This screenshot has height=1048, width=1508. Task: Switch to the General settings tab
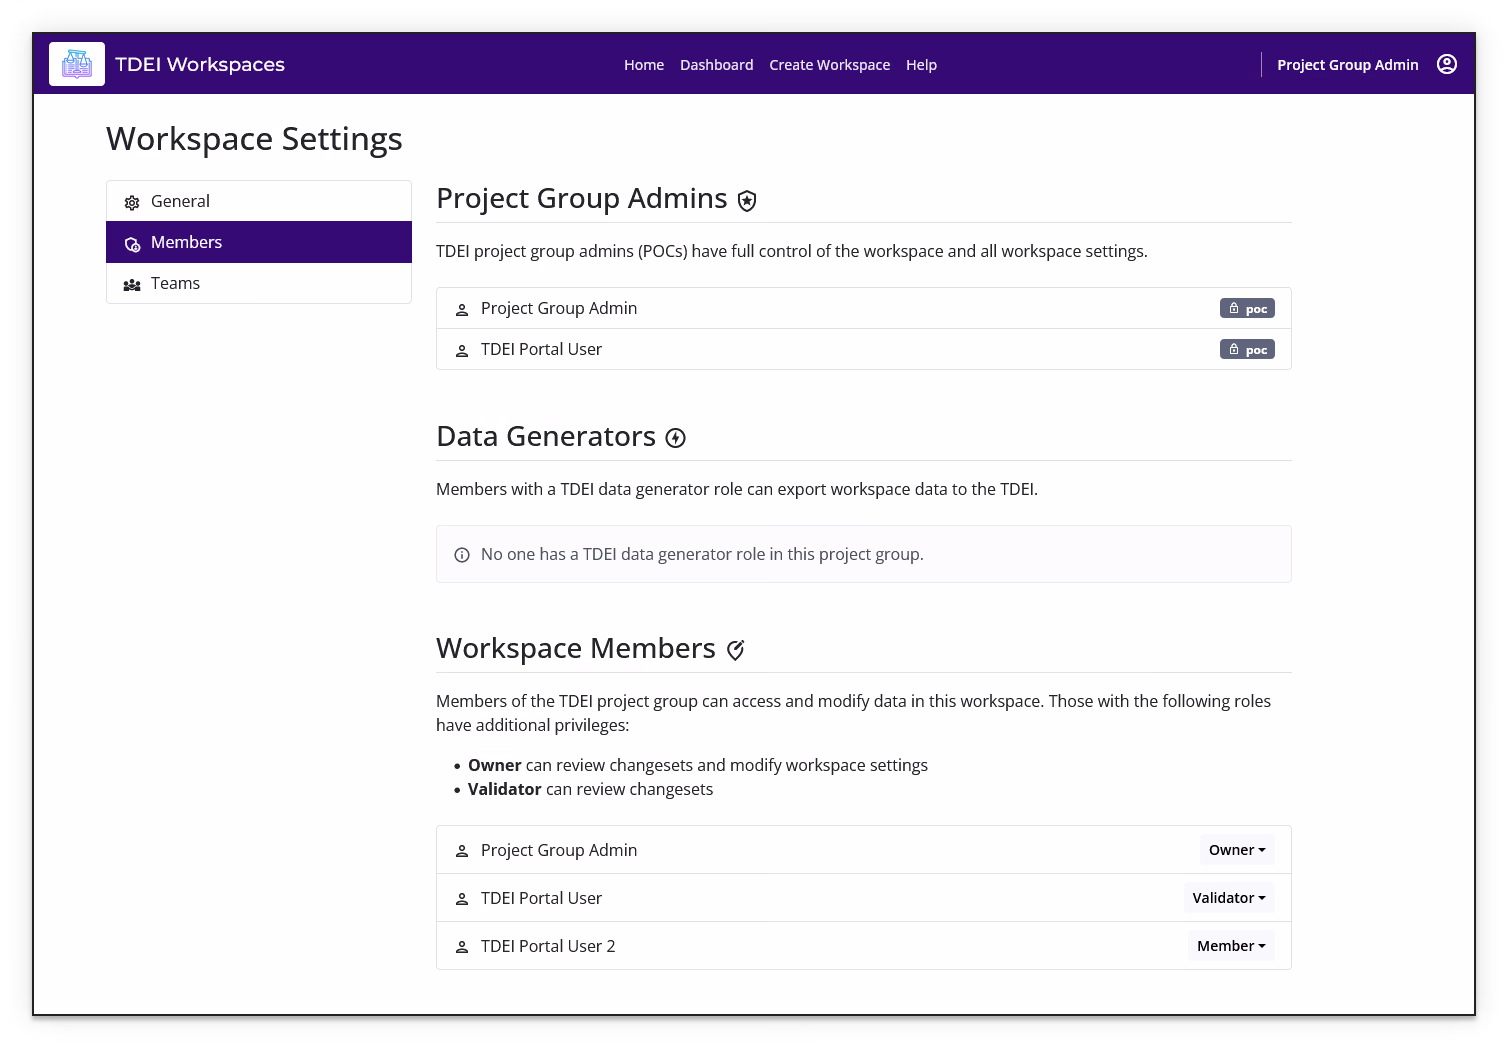[259, 201]
